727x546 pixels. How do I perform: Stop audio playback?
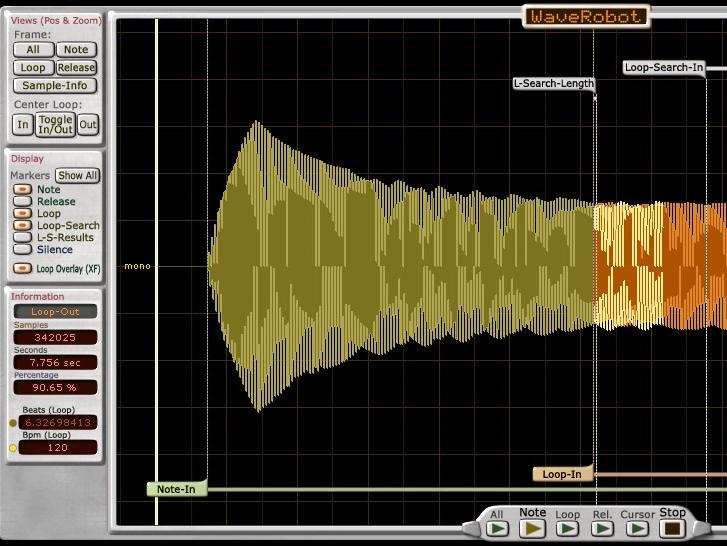pos(672,529)
